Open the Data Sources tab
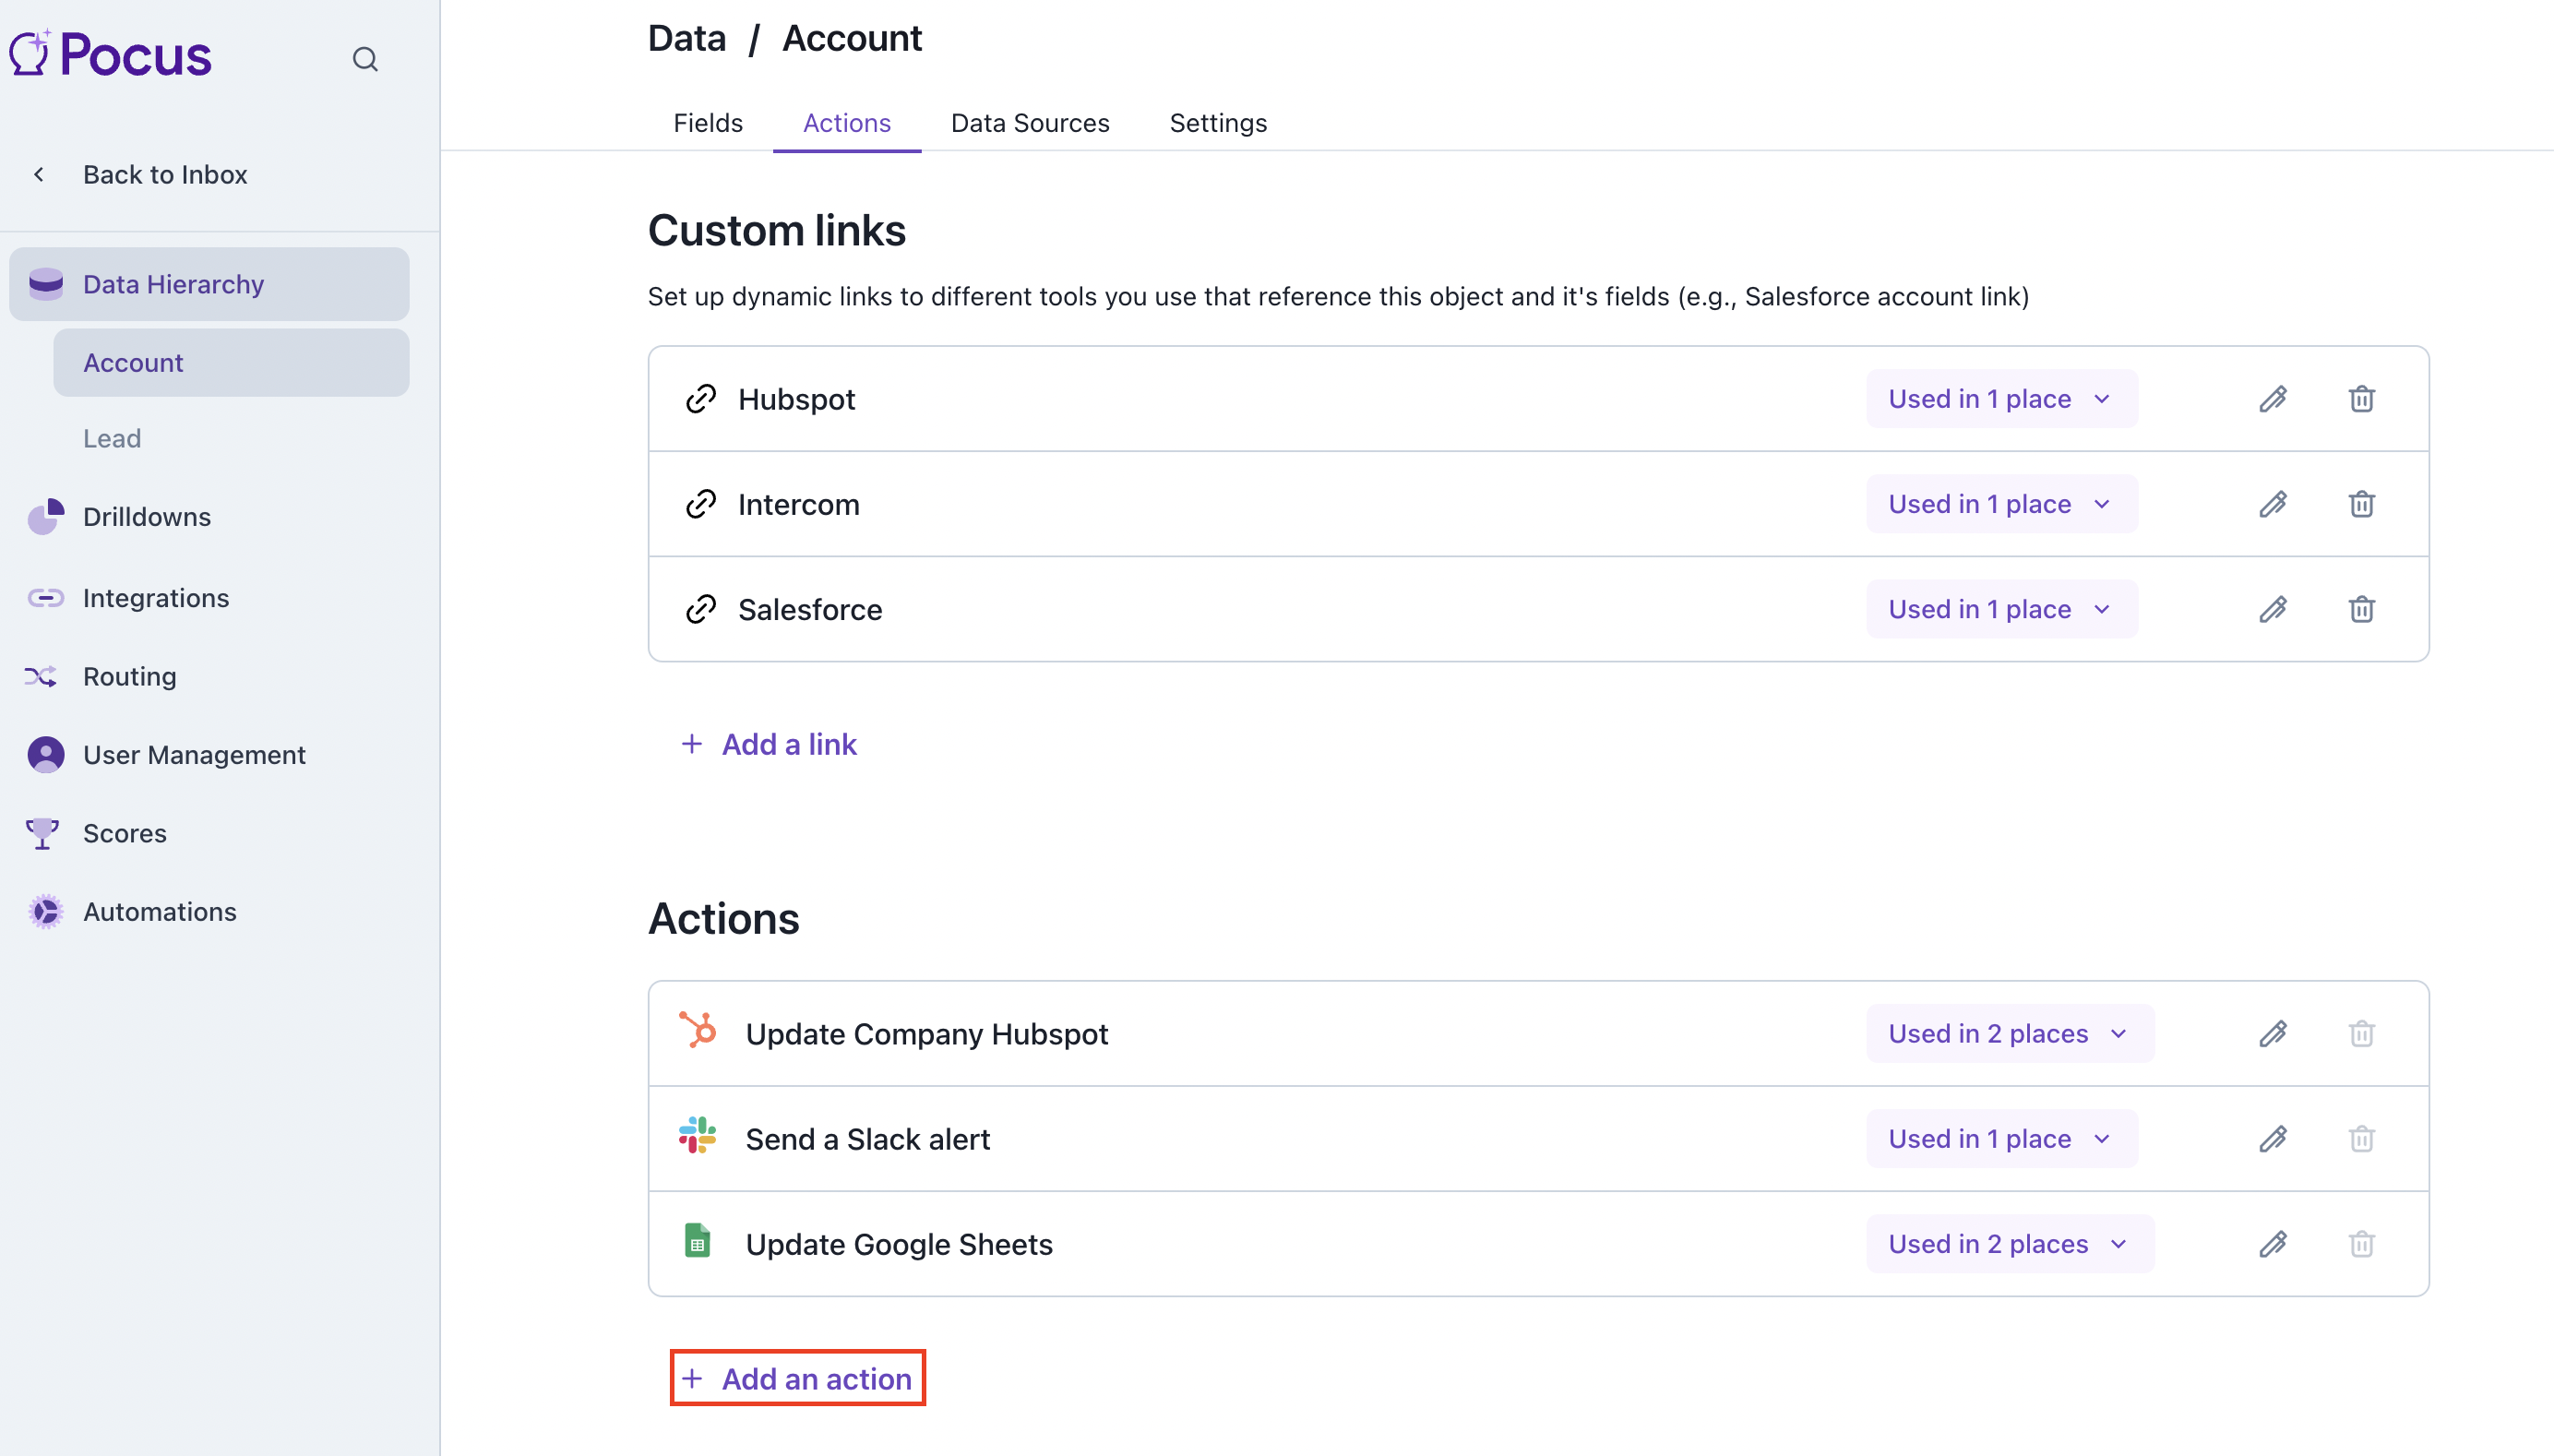The height and width of the screenshot is (1456, 2554). pyautogui.click(x=1029, y=123)
